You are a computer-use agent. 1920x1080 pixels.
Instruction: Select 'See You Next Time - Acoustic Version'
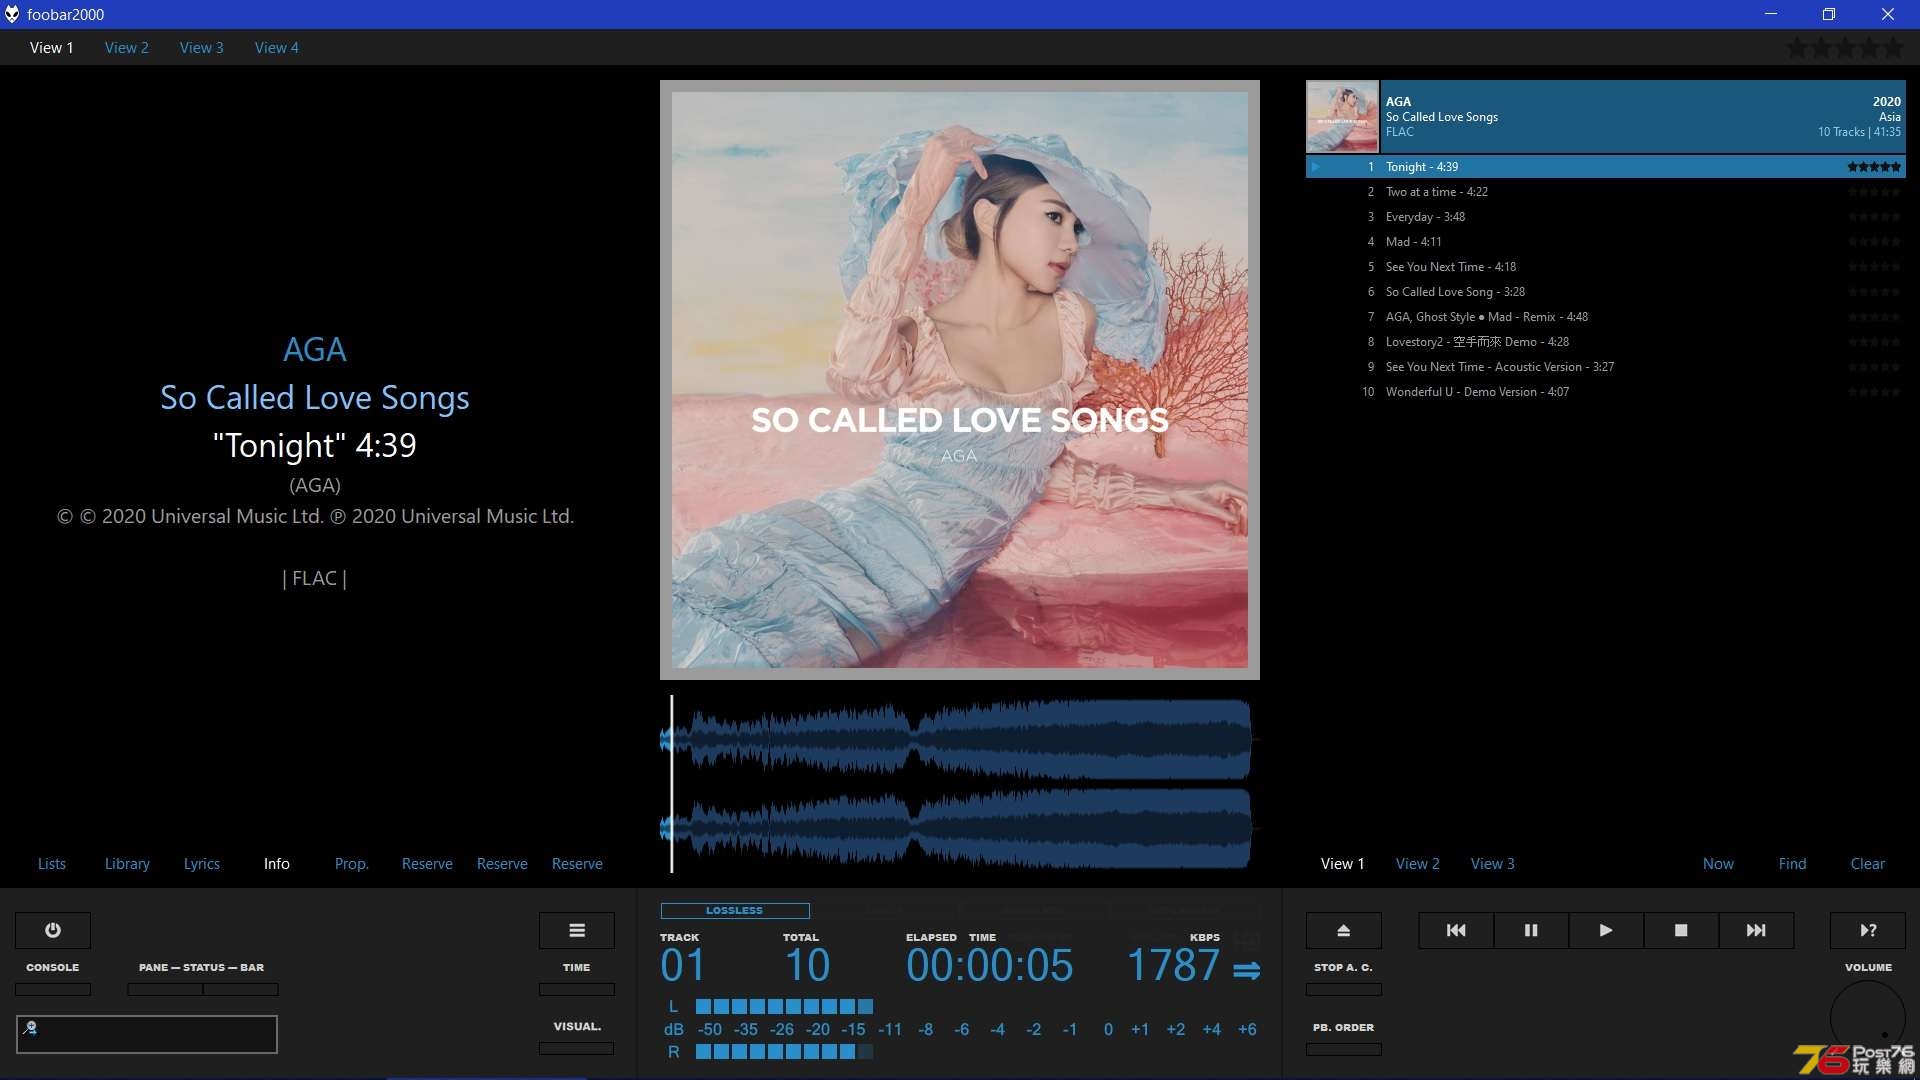click(1606, 367)
